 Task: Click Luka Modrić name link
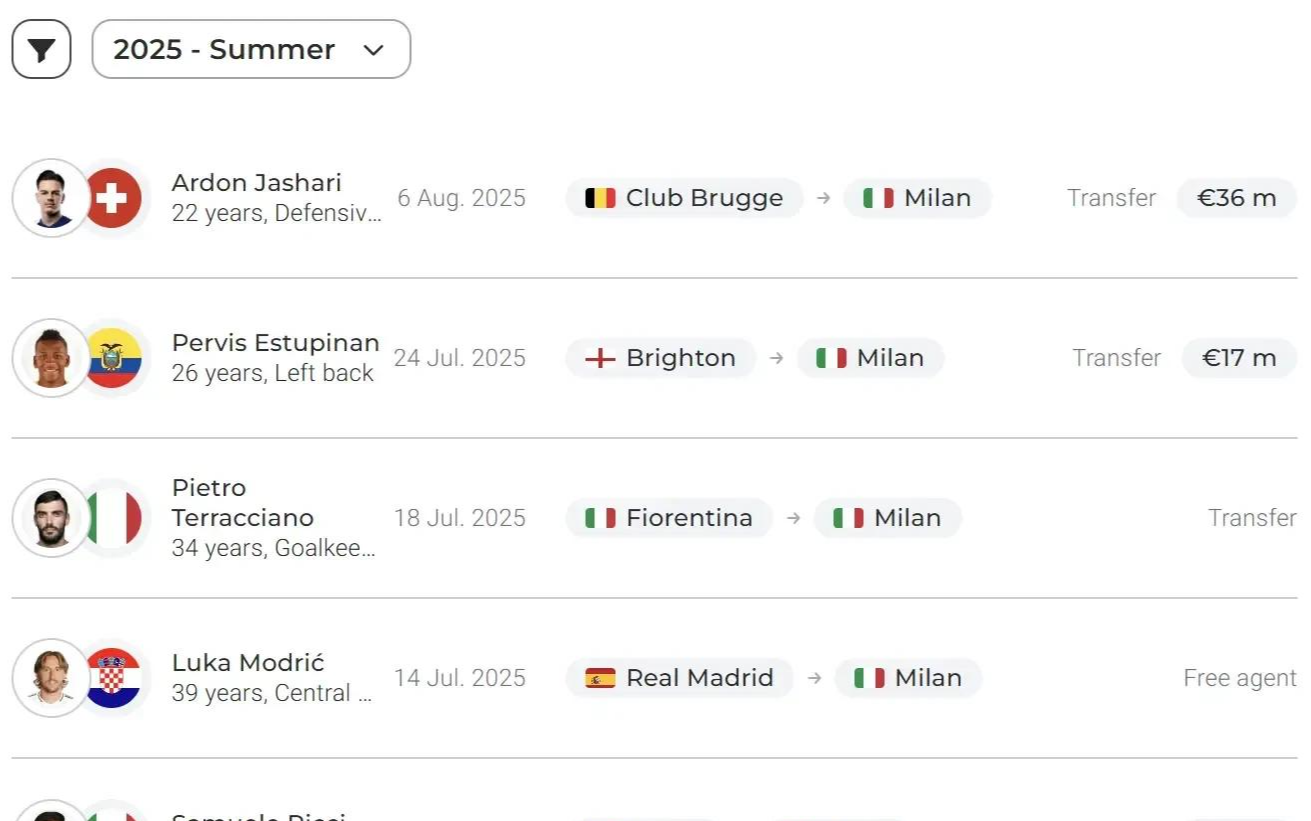(248, 663)
